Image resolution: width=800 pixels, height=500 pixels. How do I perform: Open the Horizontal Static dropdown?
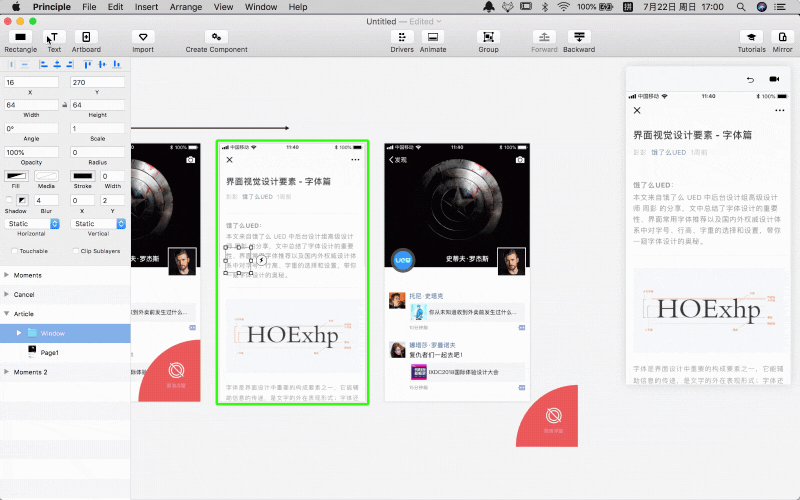pos(32,224)
